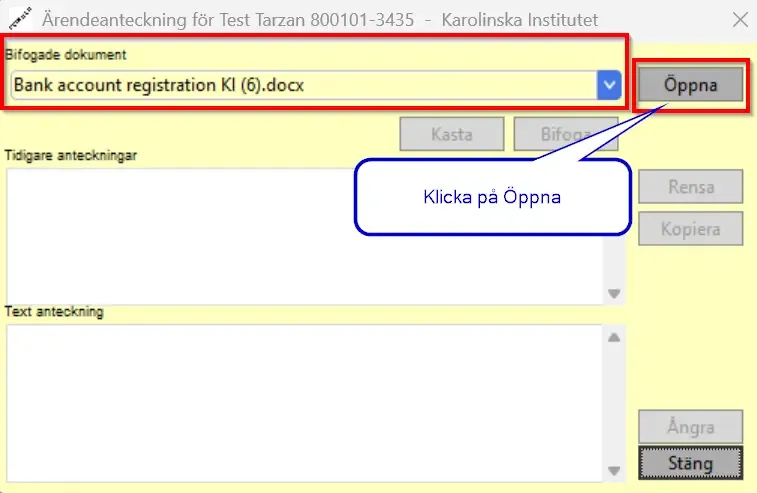Click the Bifogade dokument label

66,55
